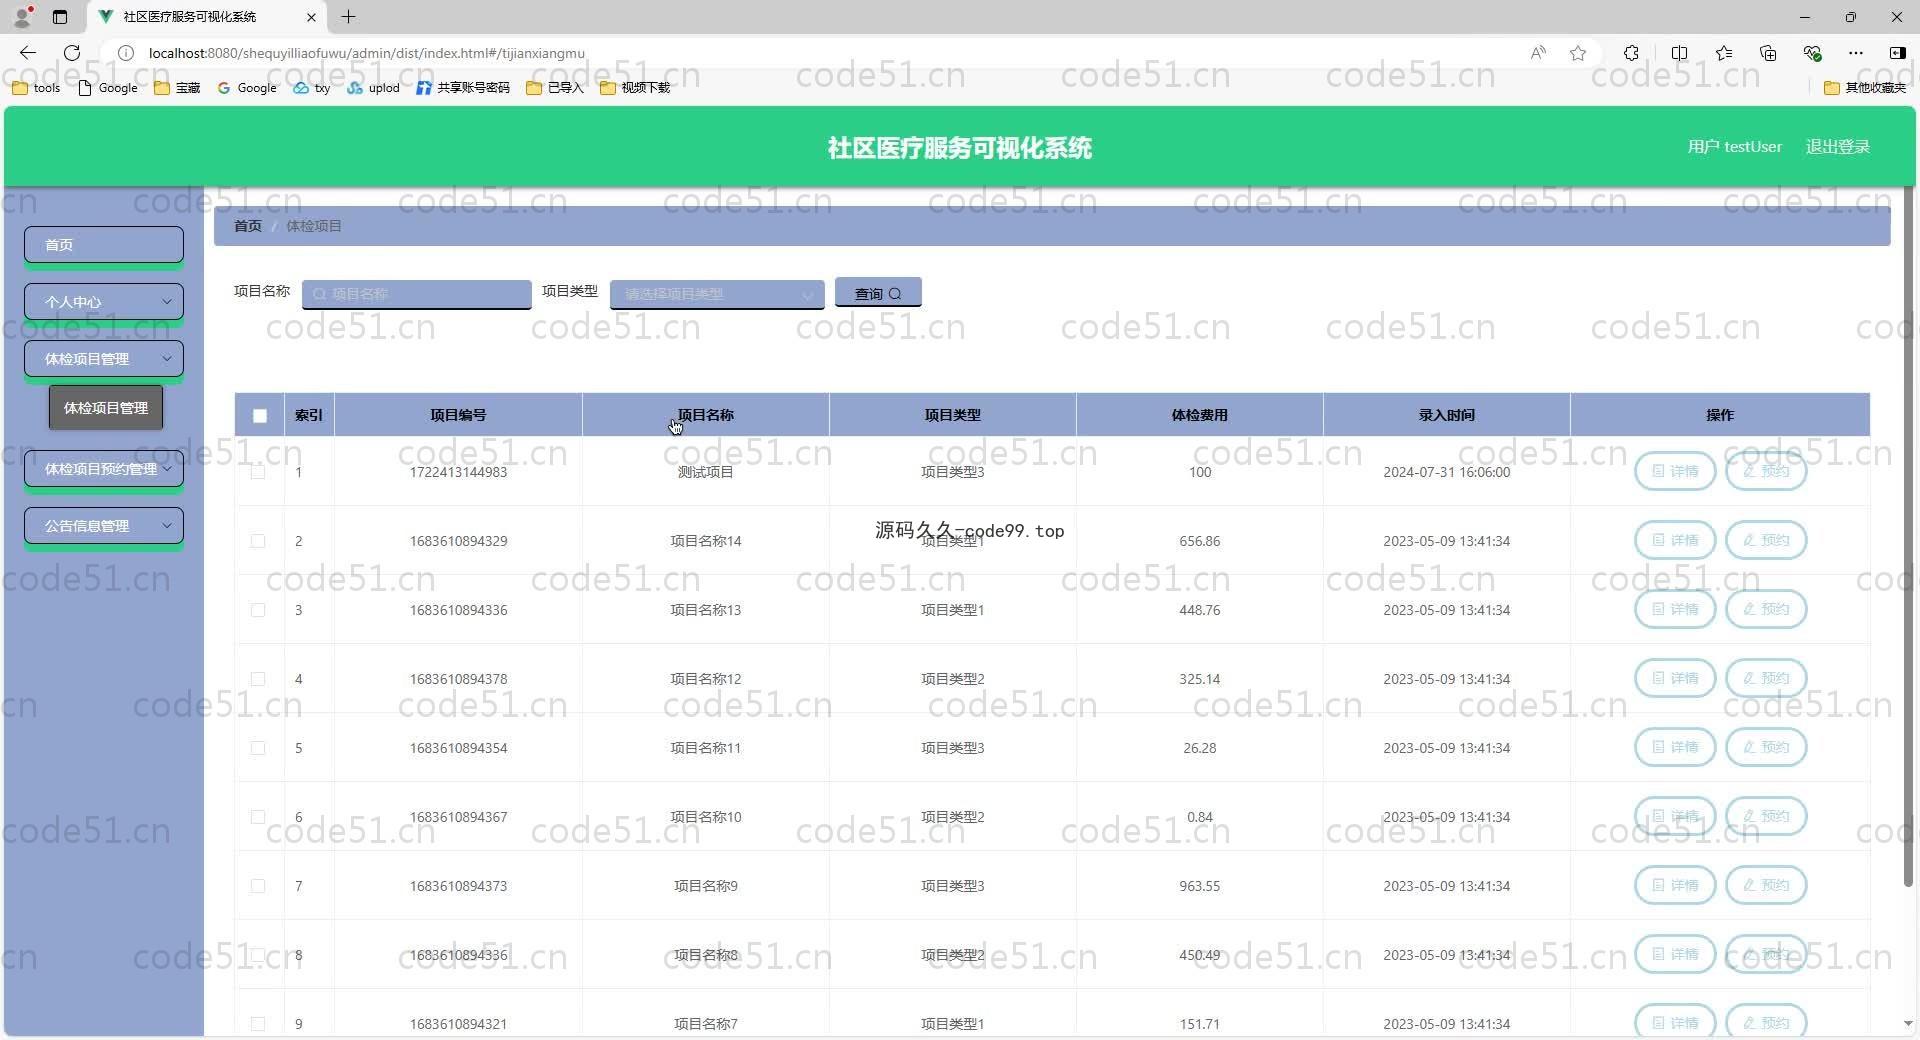Expand the 个人中心 sidebar menu
Viewport: 1920px width, 1040px height.
click(104, 302)
